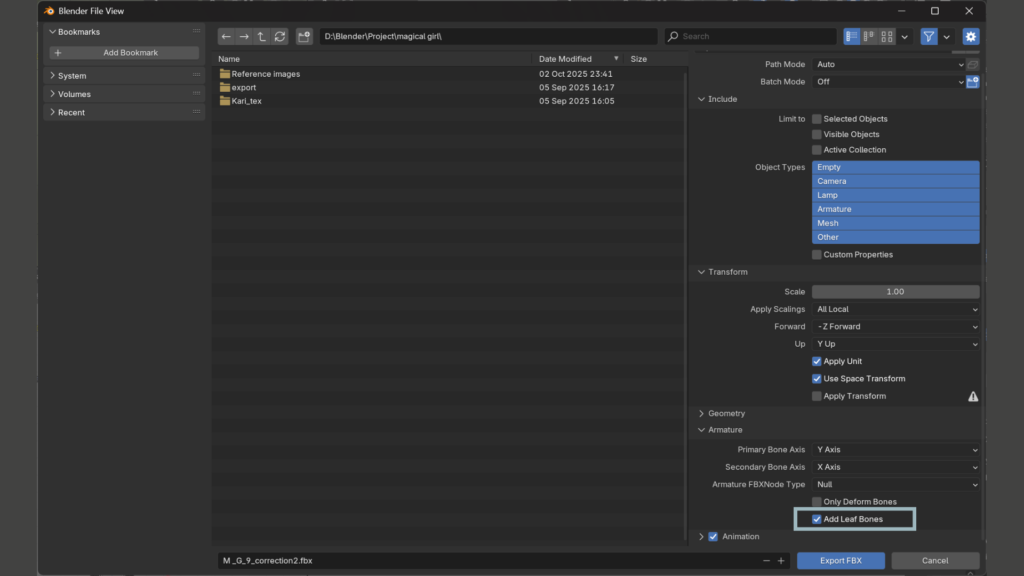The width and height of the screenshot is (1024, 576).
Task: Enable Only Deform Bones
Action: click(817, 502)
